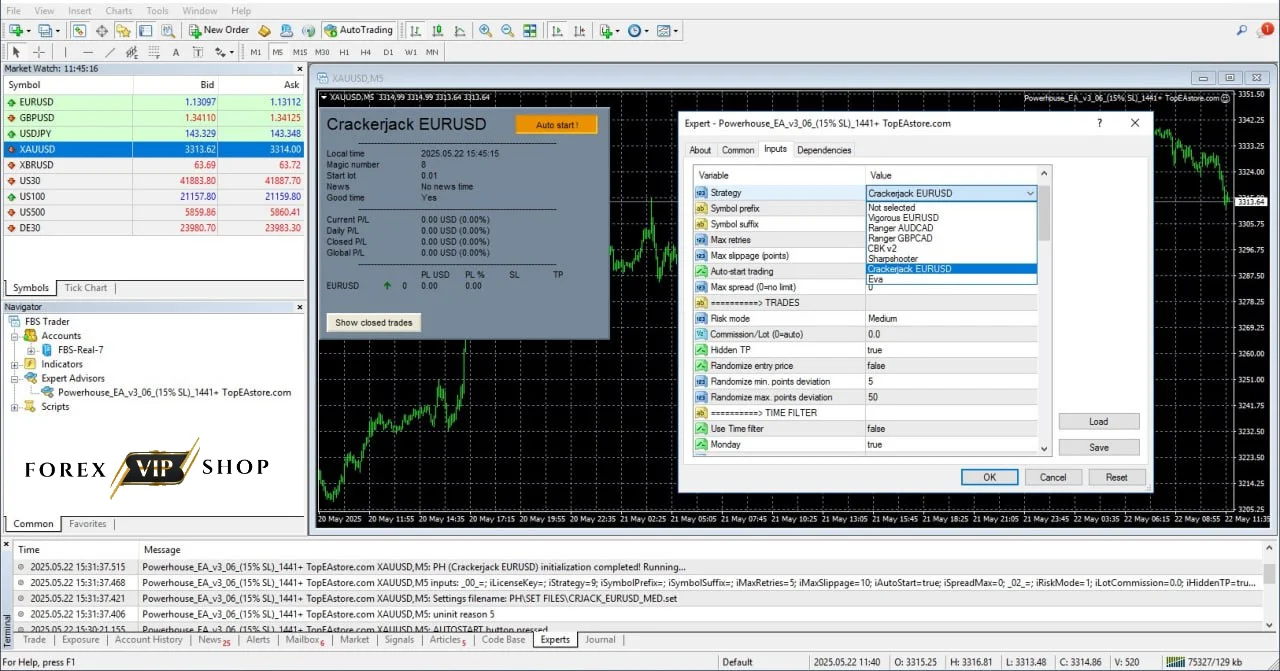1280x671 pixels.
Task: Open the Tools menu
Action: (x=157, y=11)
